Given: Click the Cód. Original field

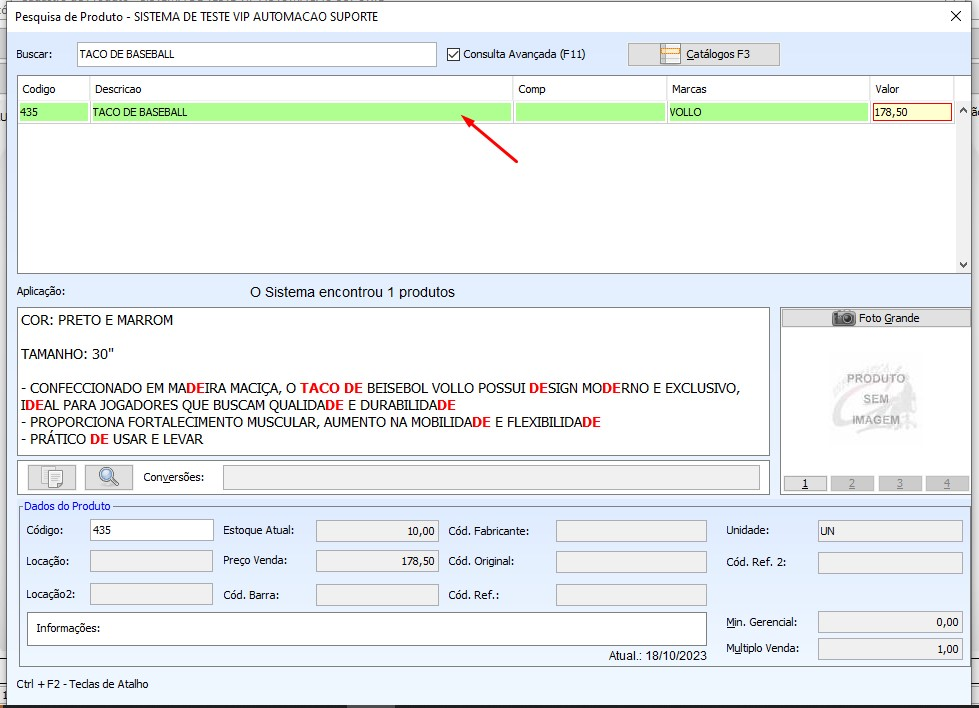Looking at the screenshot, I should pos(631,562).
